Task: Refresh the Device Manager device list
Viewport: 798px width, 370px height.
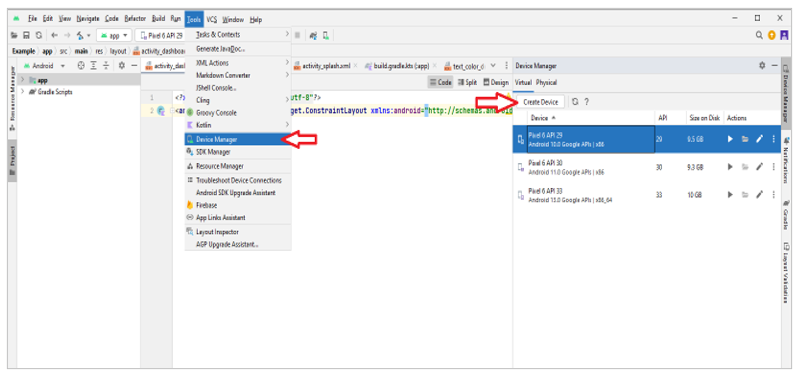Action: (575, 102)
